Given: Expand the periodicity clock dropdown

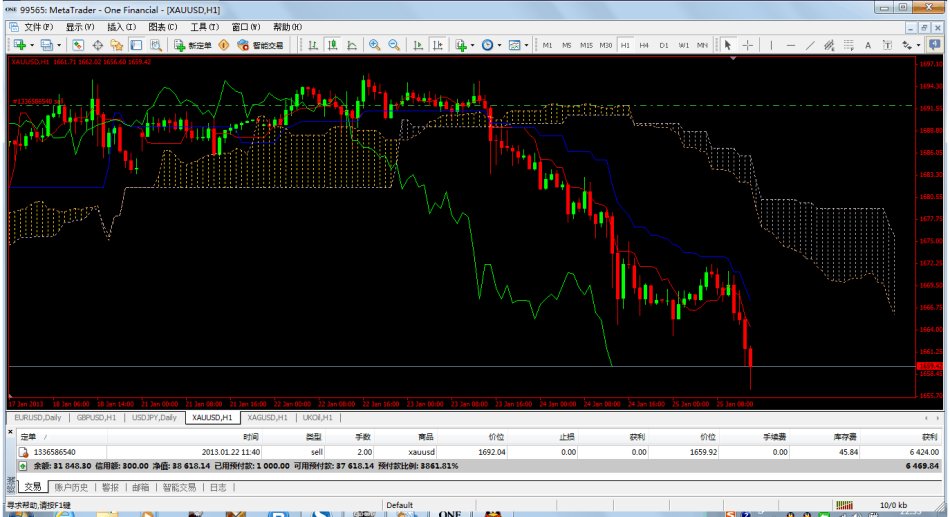Looking at the screenshot, I should coord(500,45).
